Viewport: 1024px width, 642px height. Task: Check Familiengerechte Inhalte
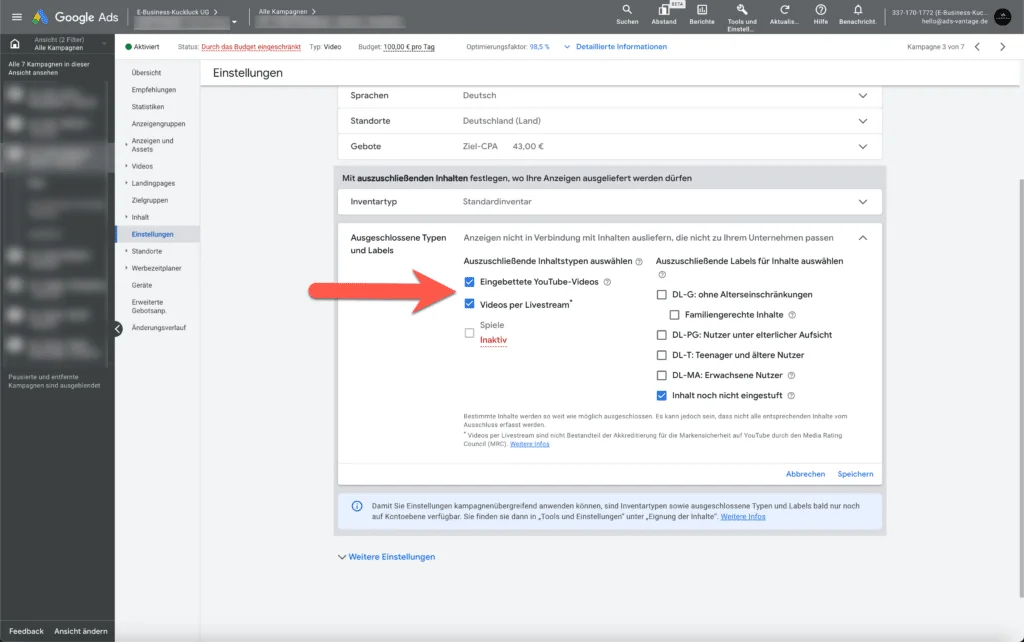click(675, 315)
